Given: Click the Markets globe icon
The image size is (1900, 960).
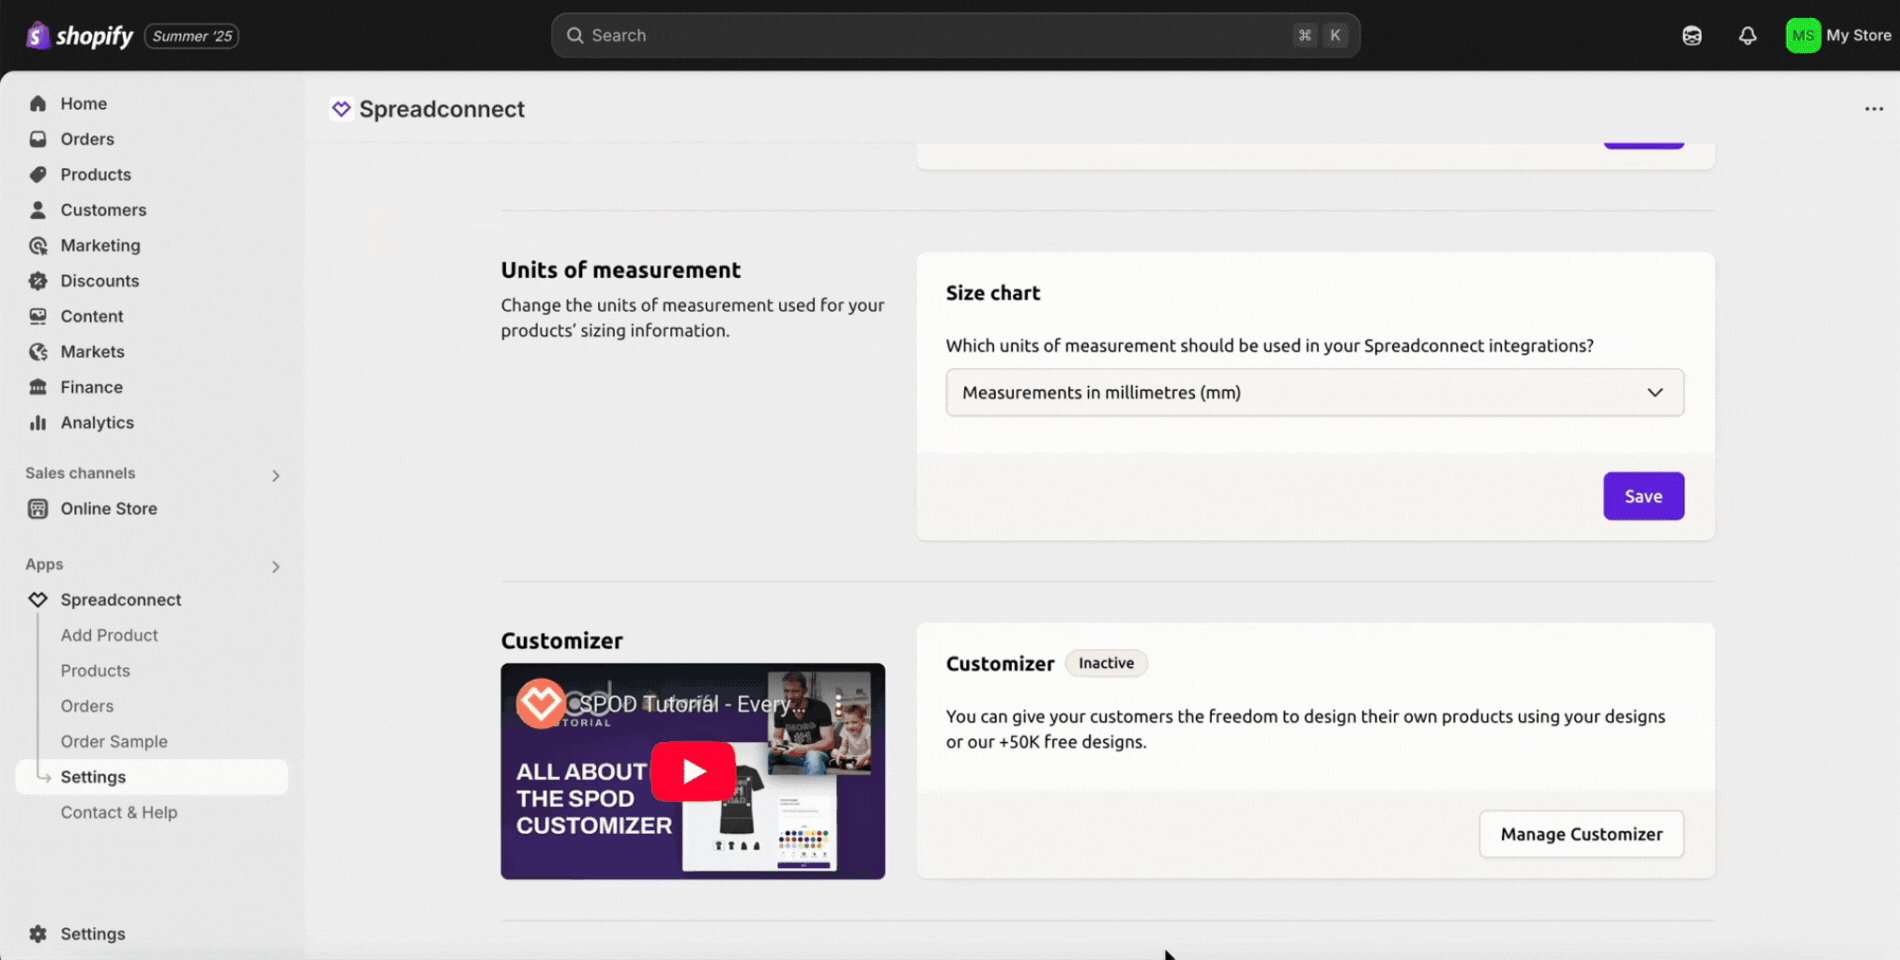Looking at the screenshot, I should click(38, 352).
